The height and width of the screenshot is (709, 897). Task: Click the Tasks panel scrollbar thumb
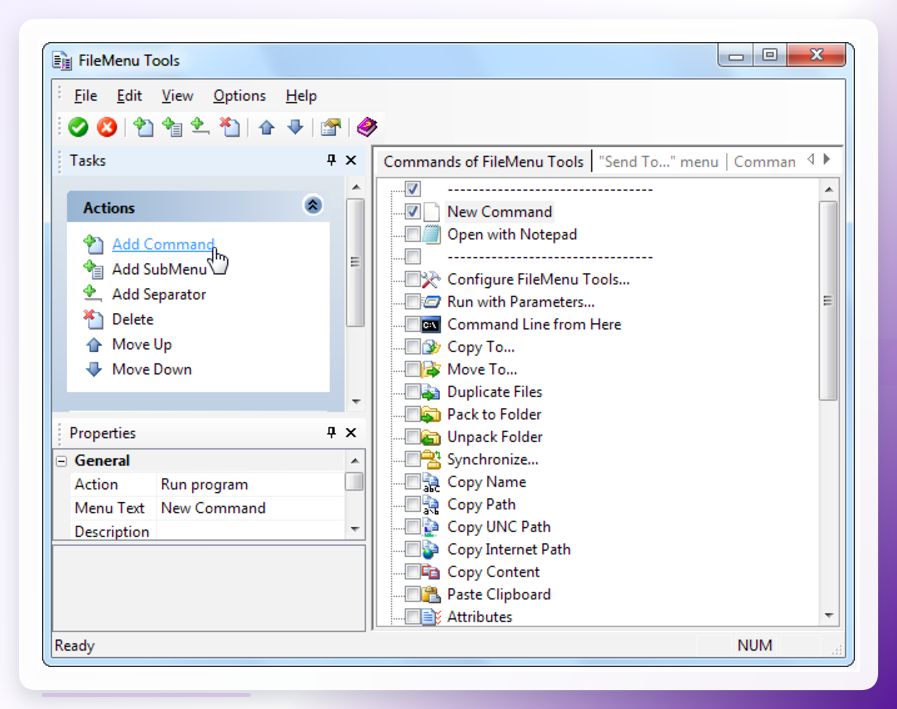(x=355, y=262)
